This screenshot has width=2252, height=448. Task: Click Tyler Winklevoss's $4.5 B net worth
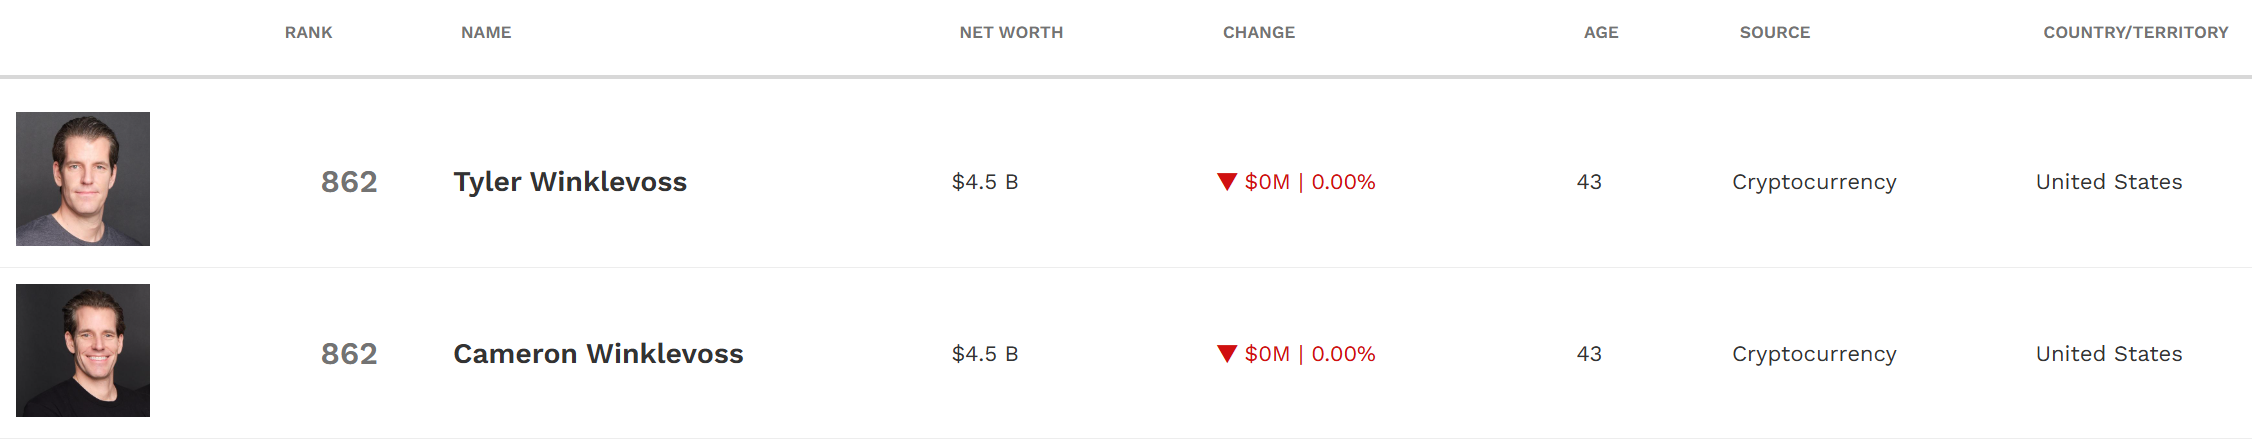985,182
